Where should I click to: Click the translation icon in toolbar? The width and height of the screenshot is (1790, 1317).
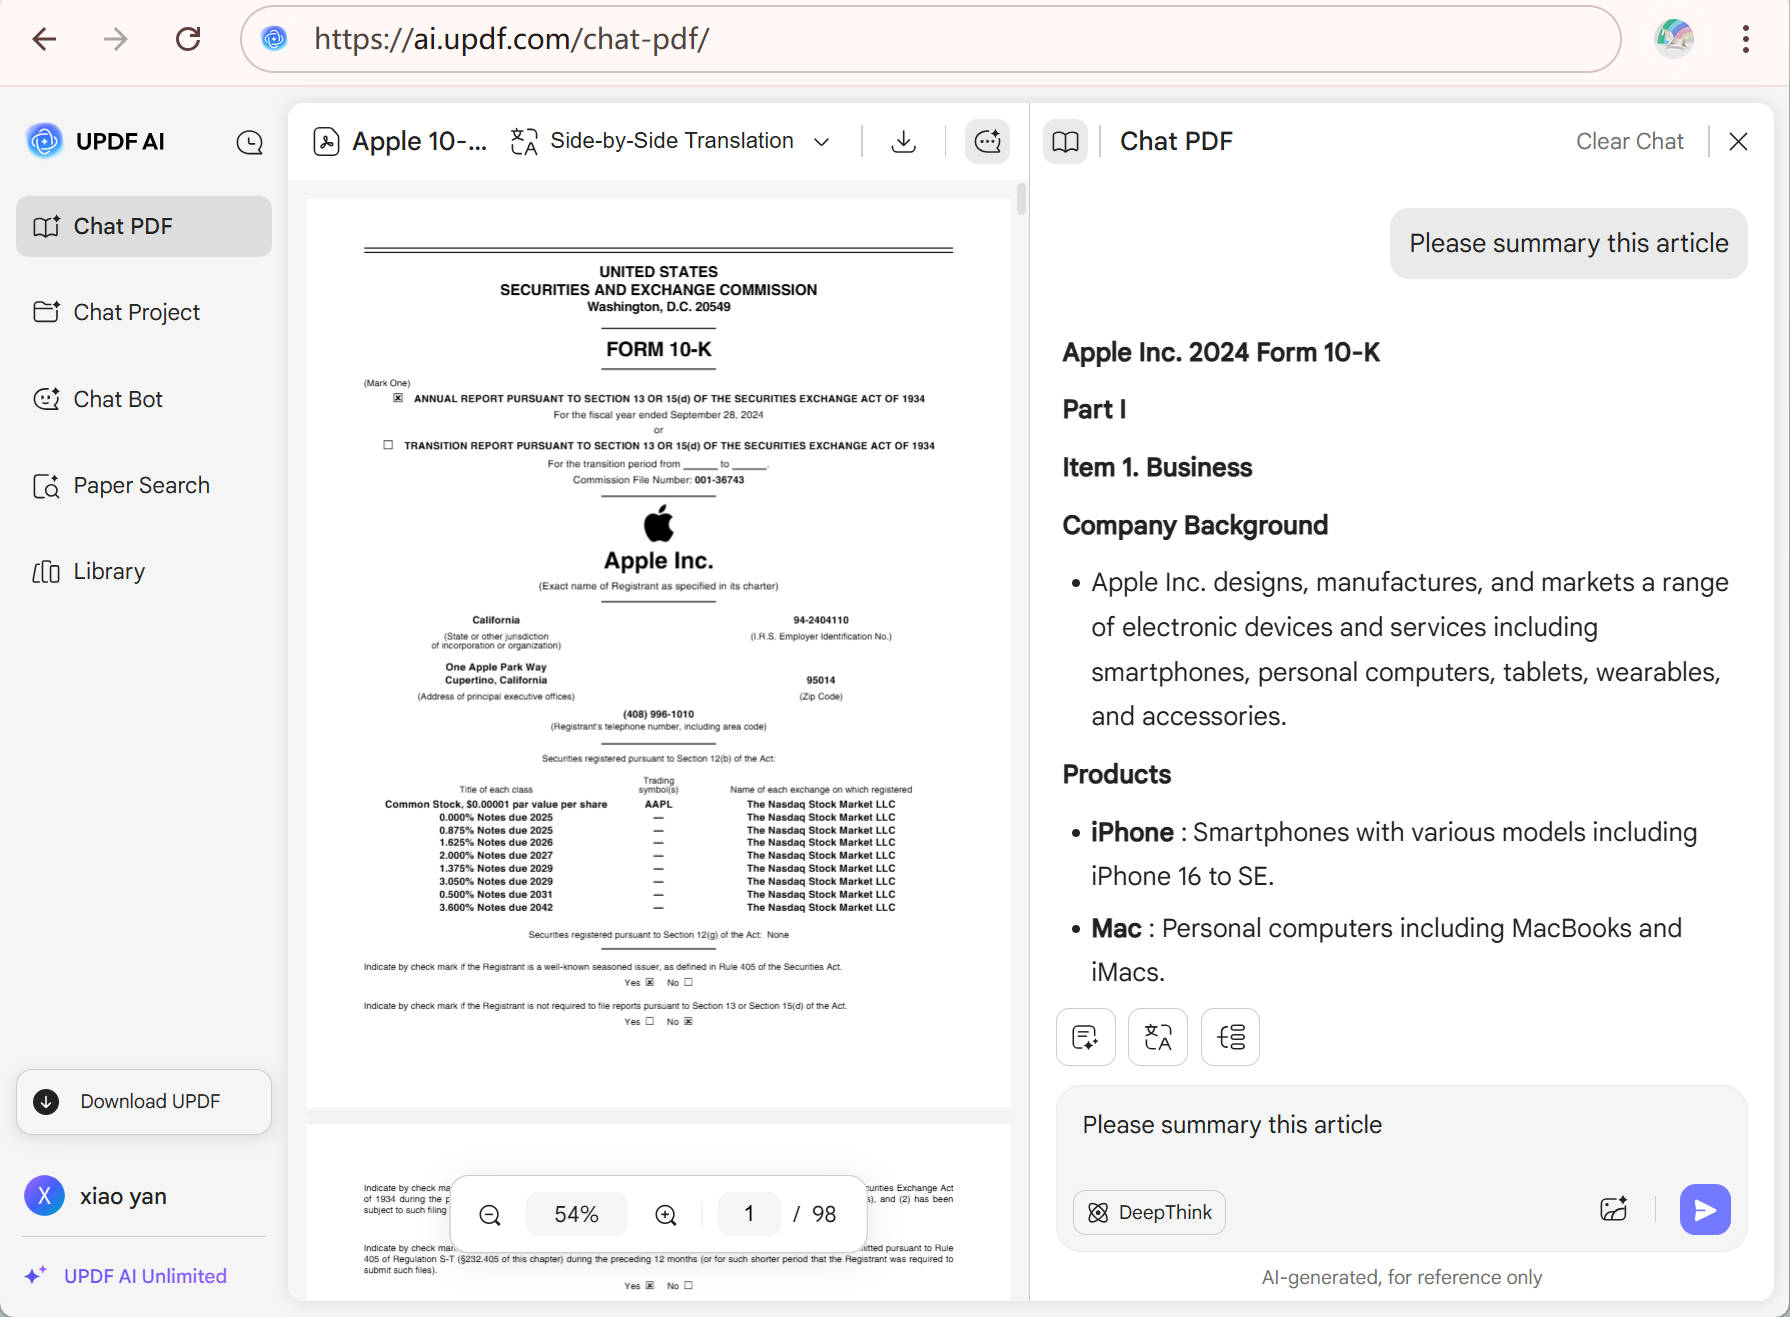(524, 141)
